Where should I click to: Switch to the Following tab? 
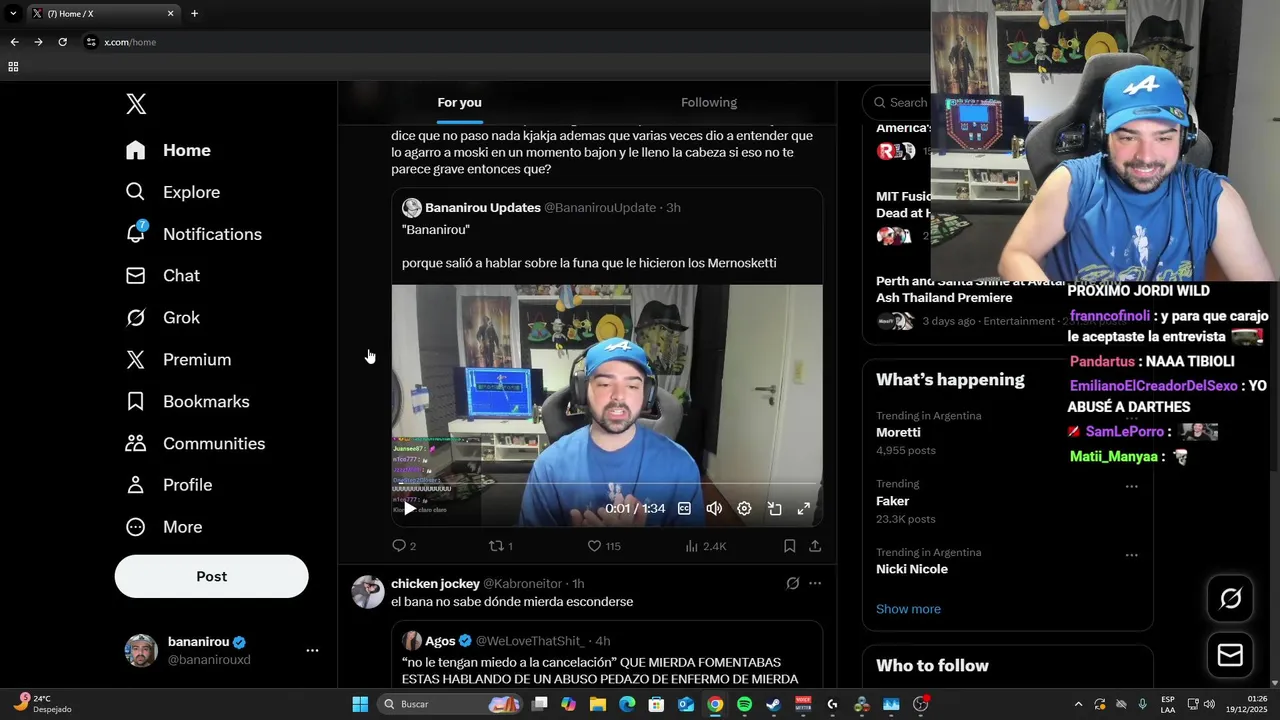pos(709,102)
